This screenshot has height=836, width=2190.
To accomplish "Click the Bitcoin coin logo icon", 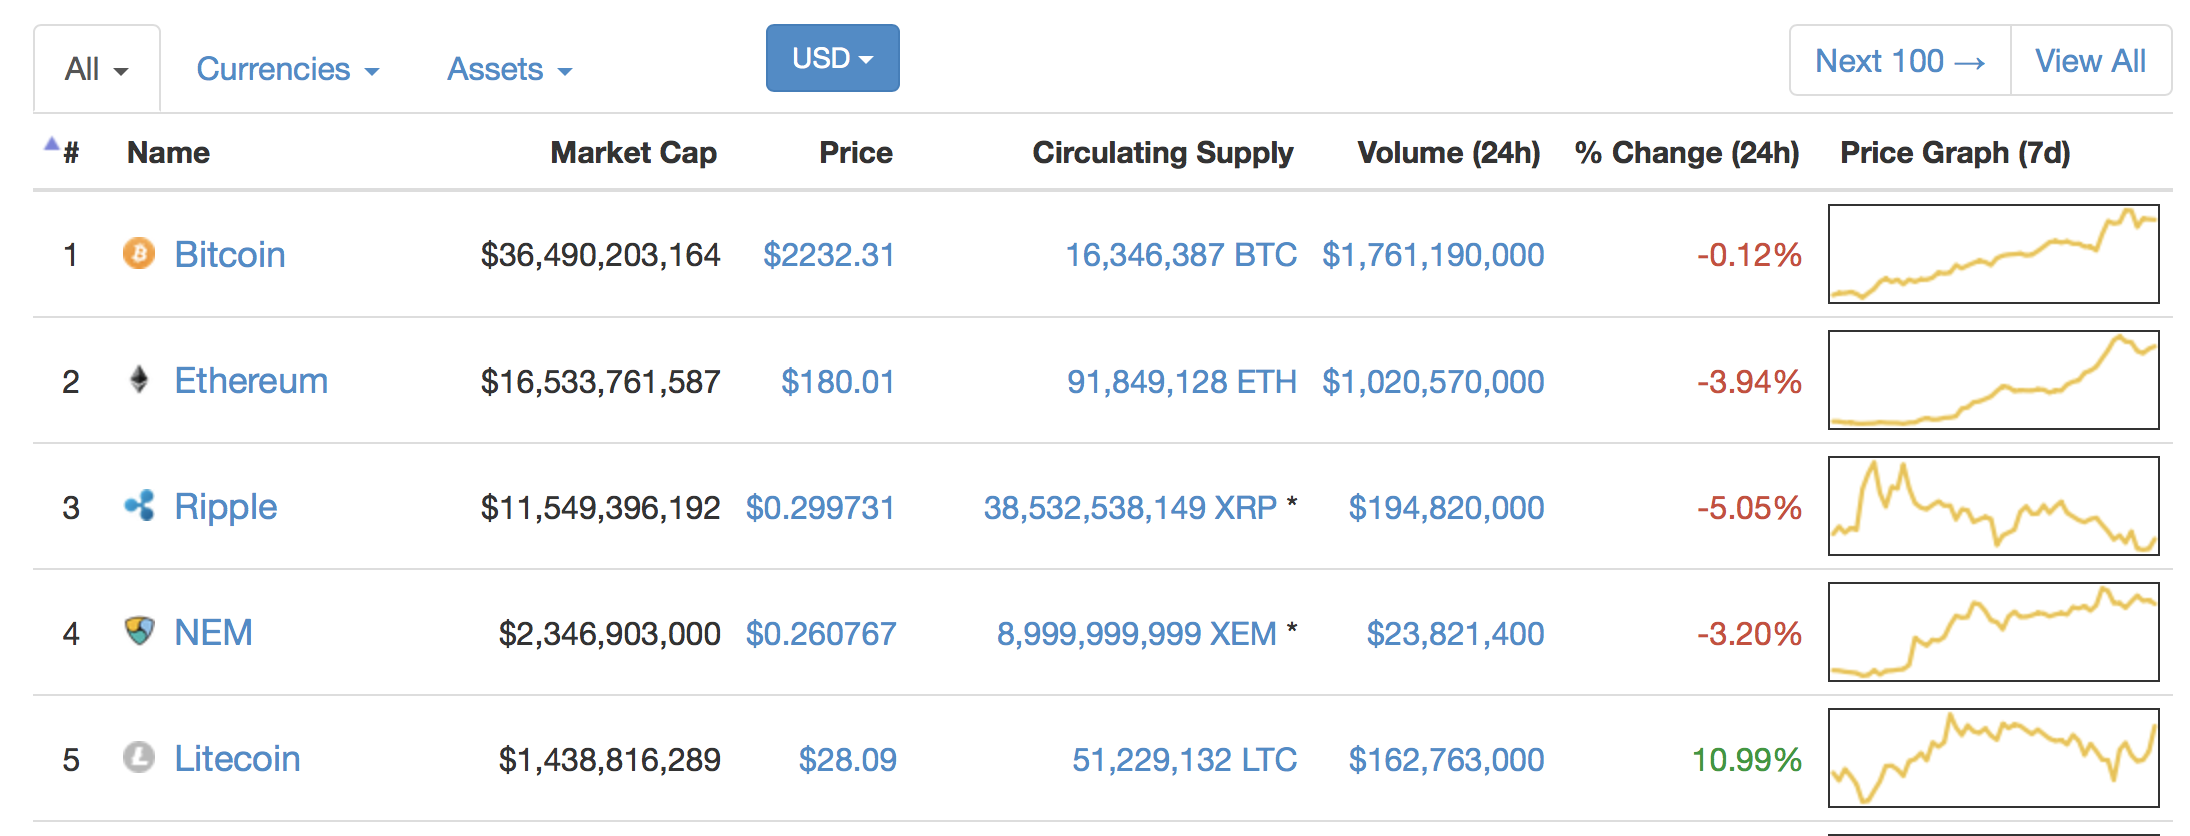I will click(x=139, y=254).
